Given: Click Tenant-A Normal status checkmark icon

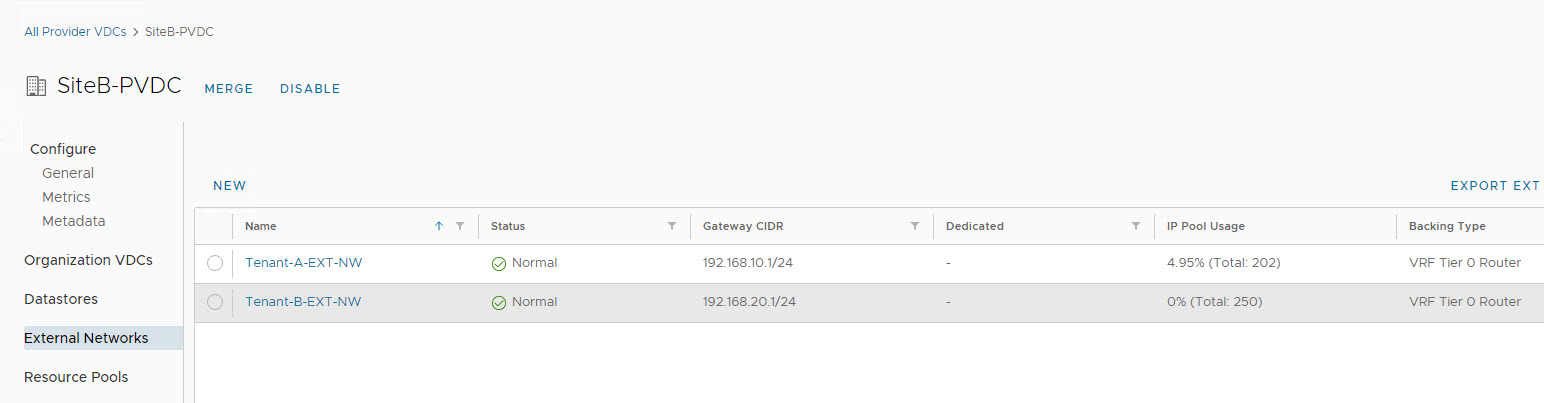Looking at the screenshot, I should pos(499,264).
